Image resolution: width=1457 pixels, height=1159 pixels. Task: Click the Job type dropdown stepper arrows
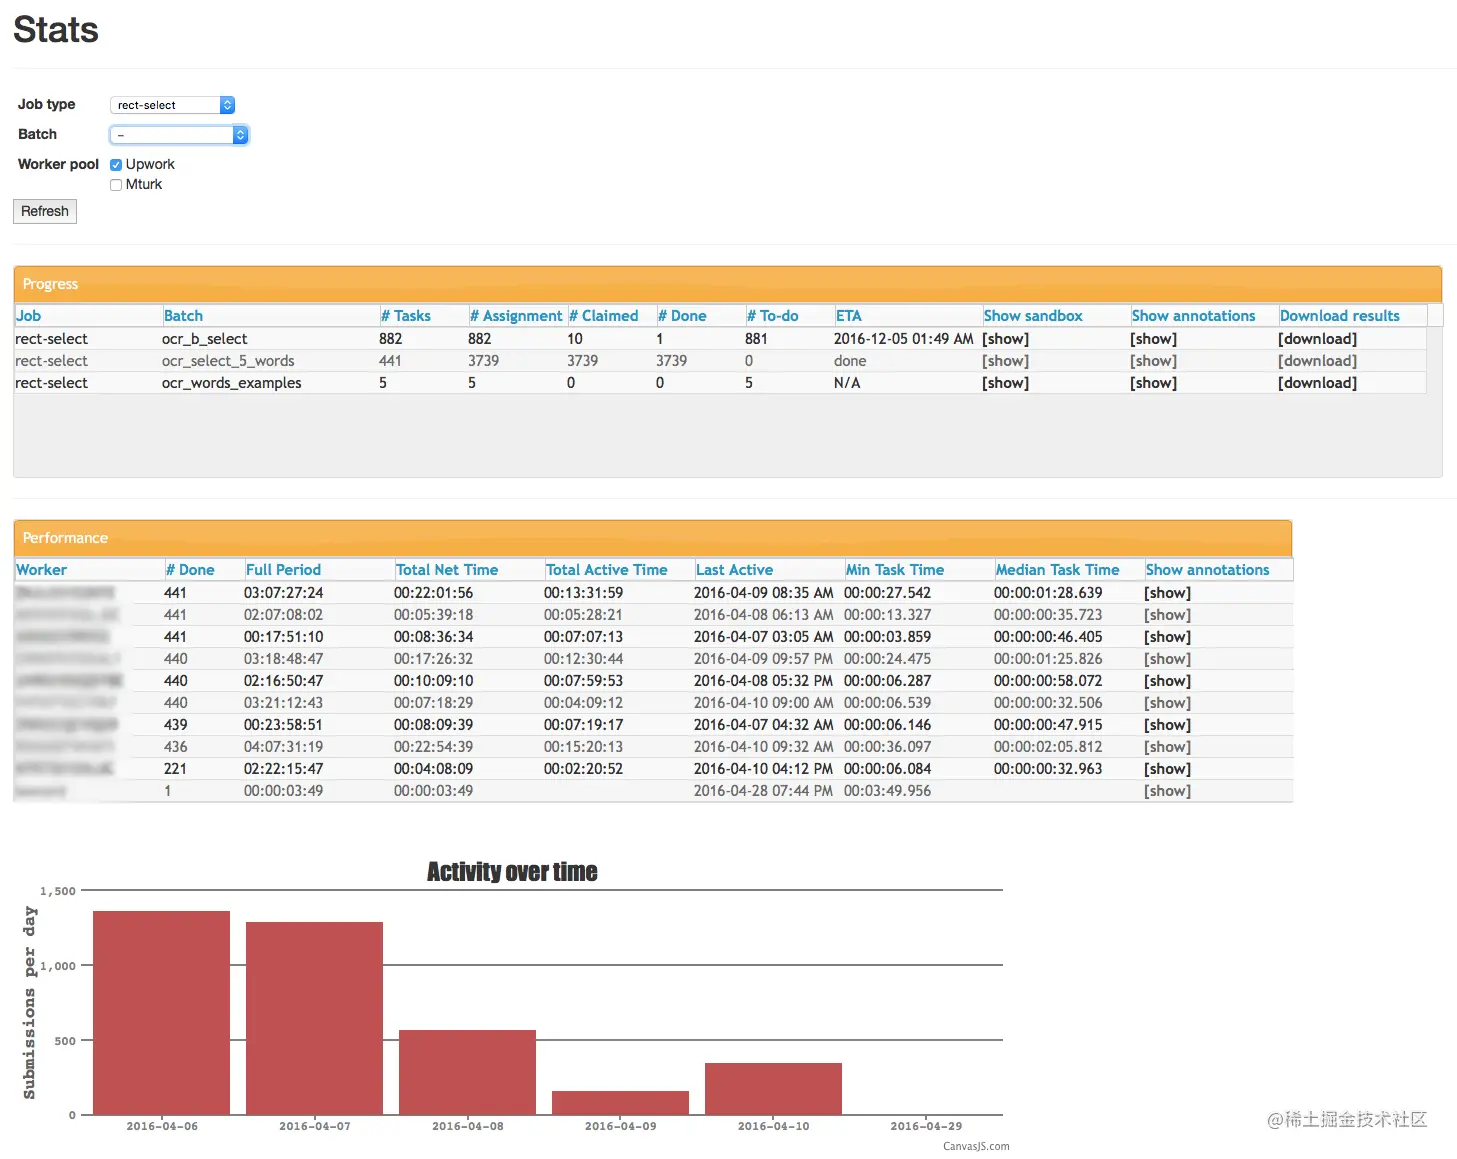(x=227, y=104)
